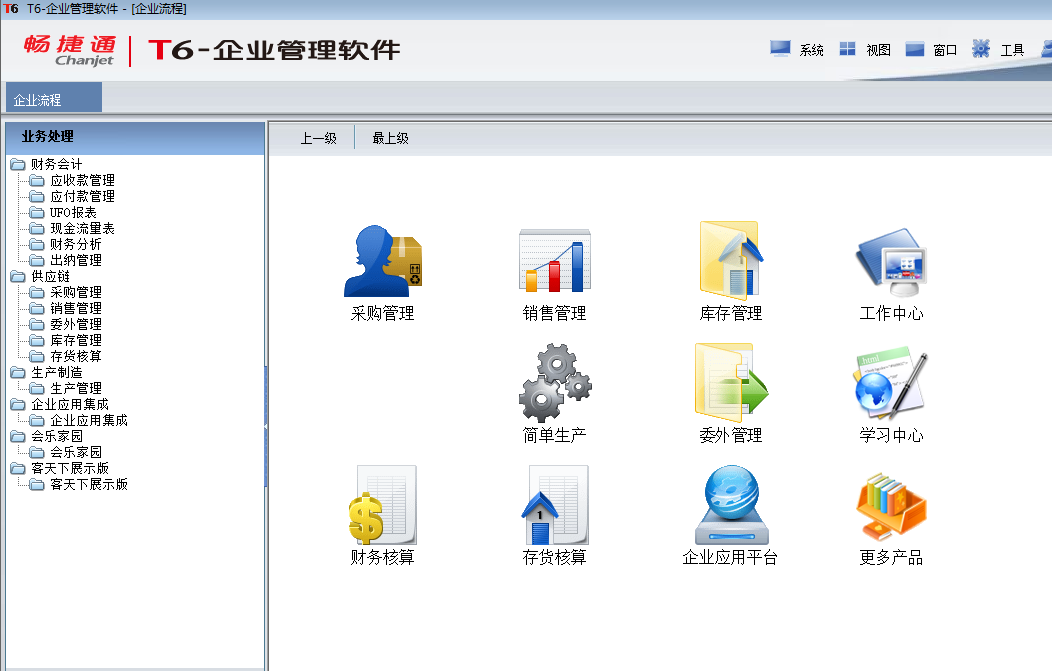This screenshot has width=1052, height=671.
Task: Open the 简单生产 gears icon
Action: pos(555,383)
